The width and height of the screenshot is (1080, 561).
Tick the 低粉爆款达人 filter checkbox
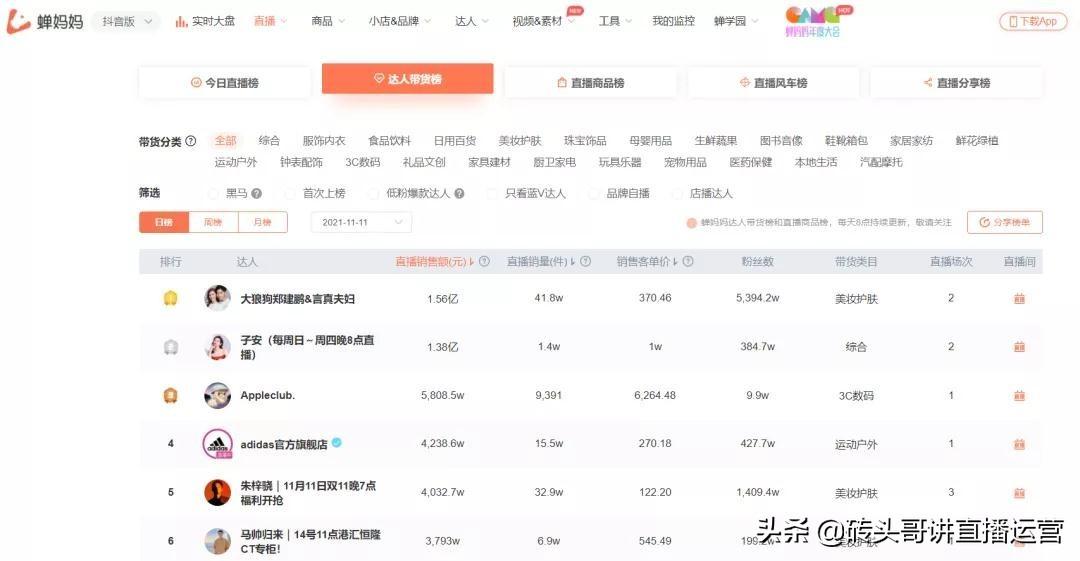374,194
